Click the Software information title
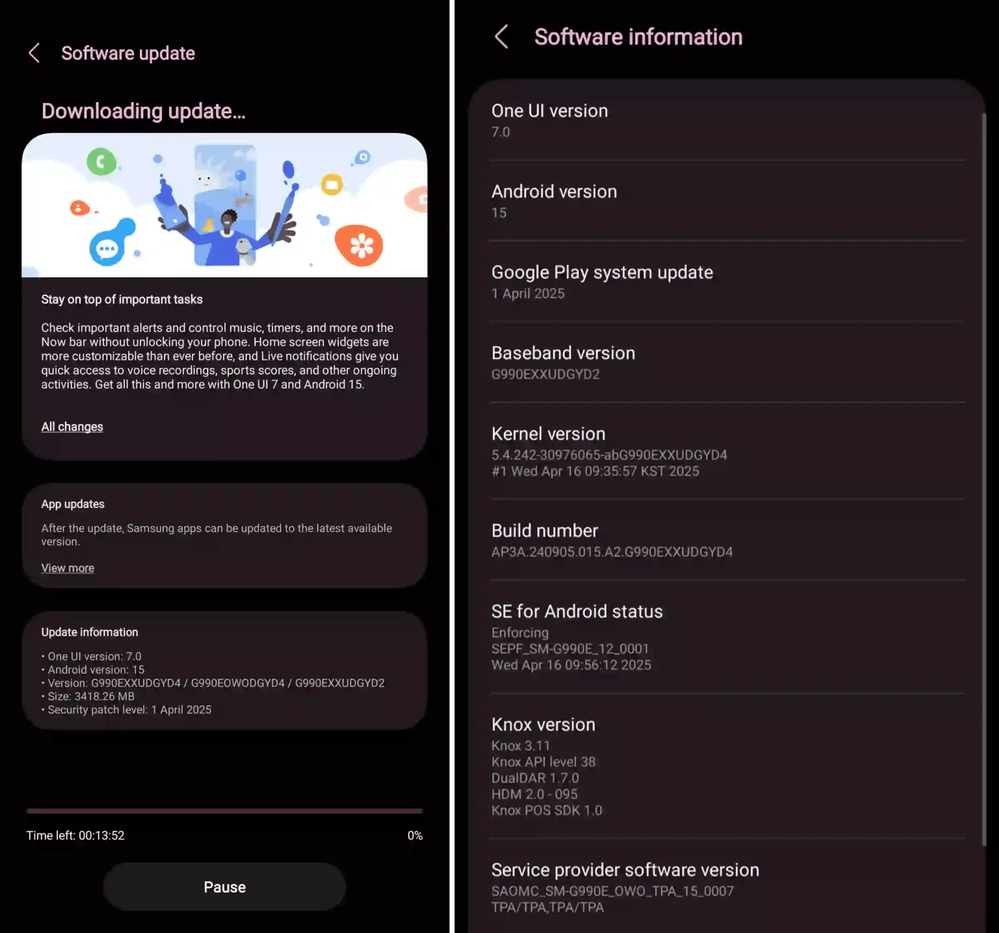The height and width of the screenshot is (933, 999). [638, 37]
